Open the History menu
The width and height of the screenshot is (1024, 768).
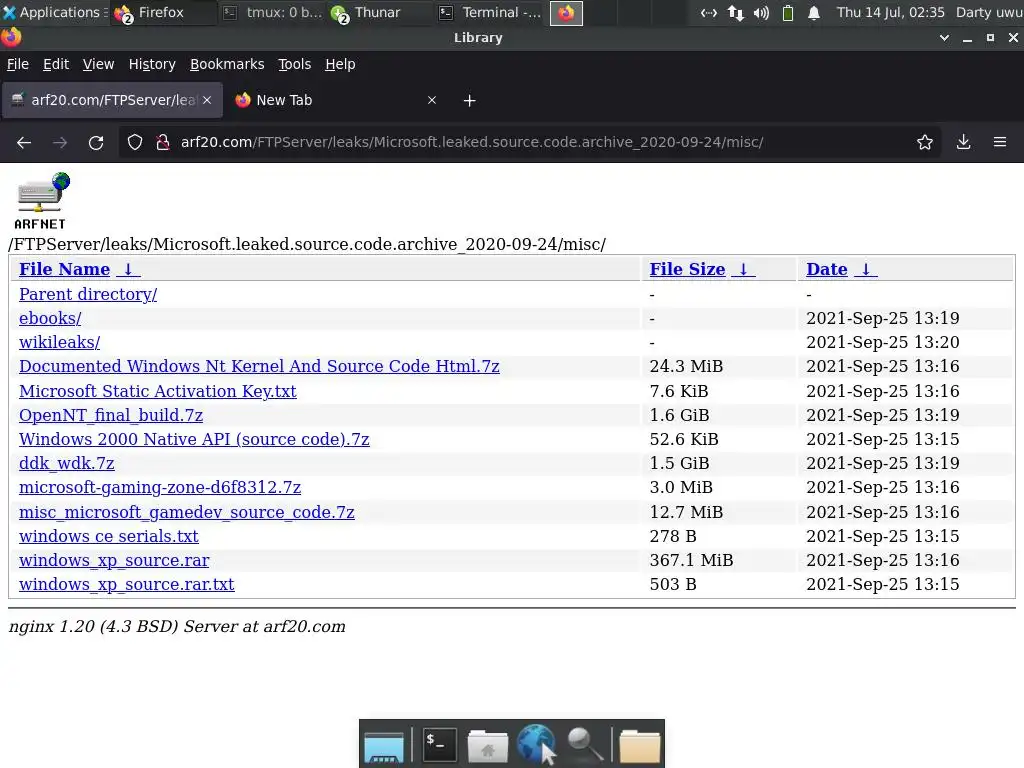152,64
